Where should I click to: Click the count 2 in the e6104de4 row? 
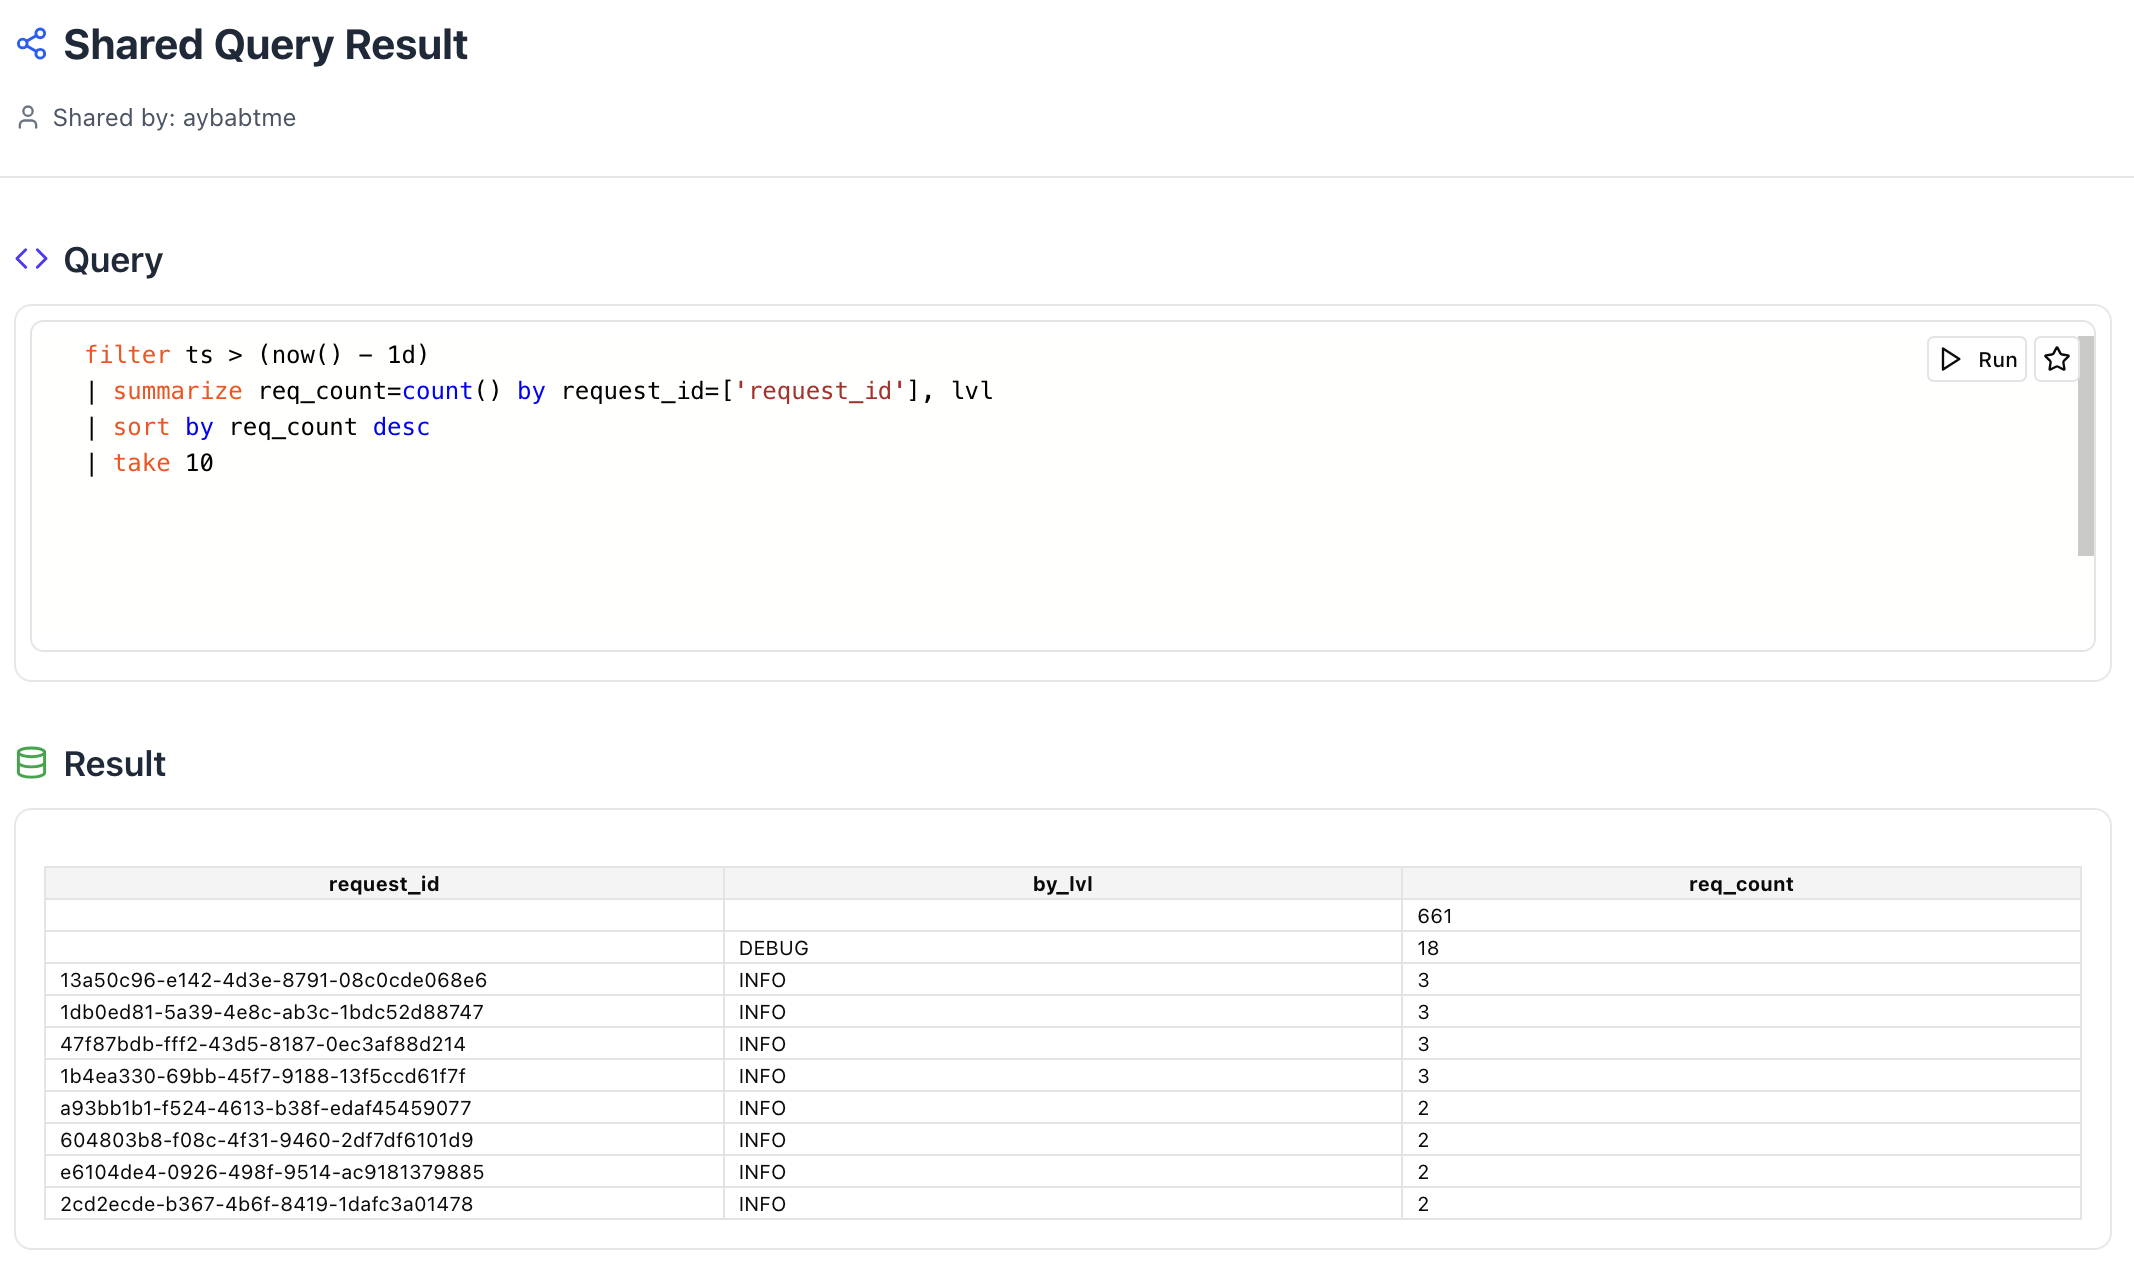tap(1741, 1172)
